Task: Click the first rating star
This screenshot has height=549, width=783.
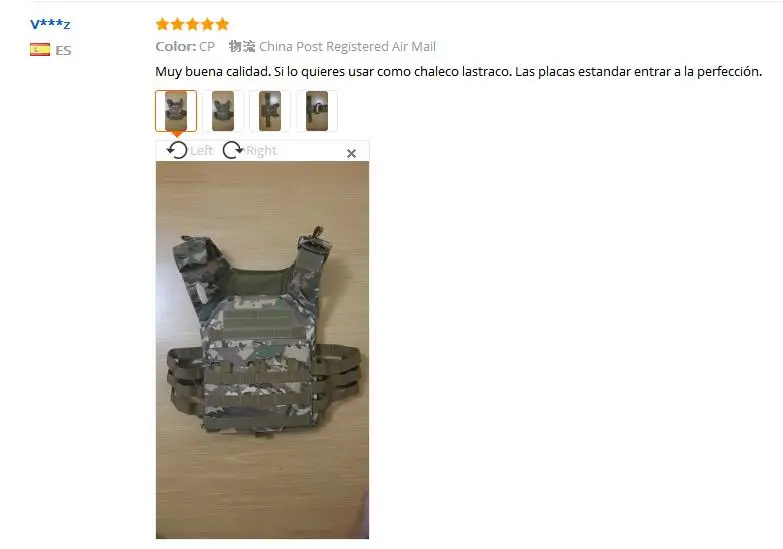Action: point(162,23)
